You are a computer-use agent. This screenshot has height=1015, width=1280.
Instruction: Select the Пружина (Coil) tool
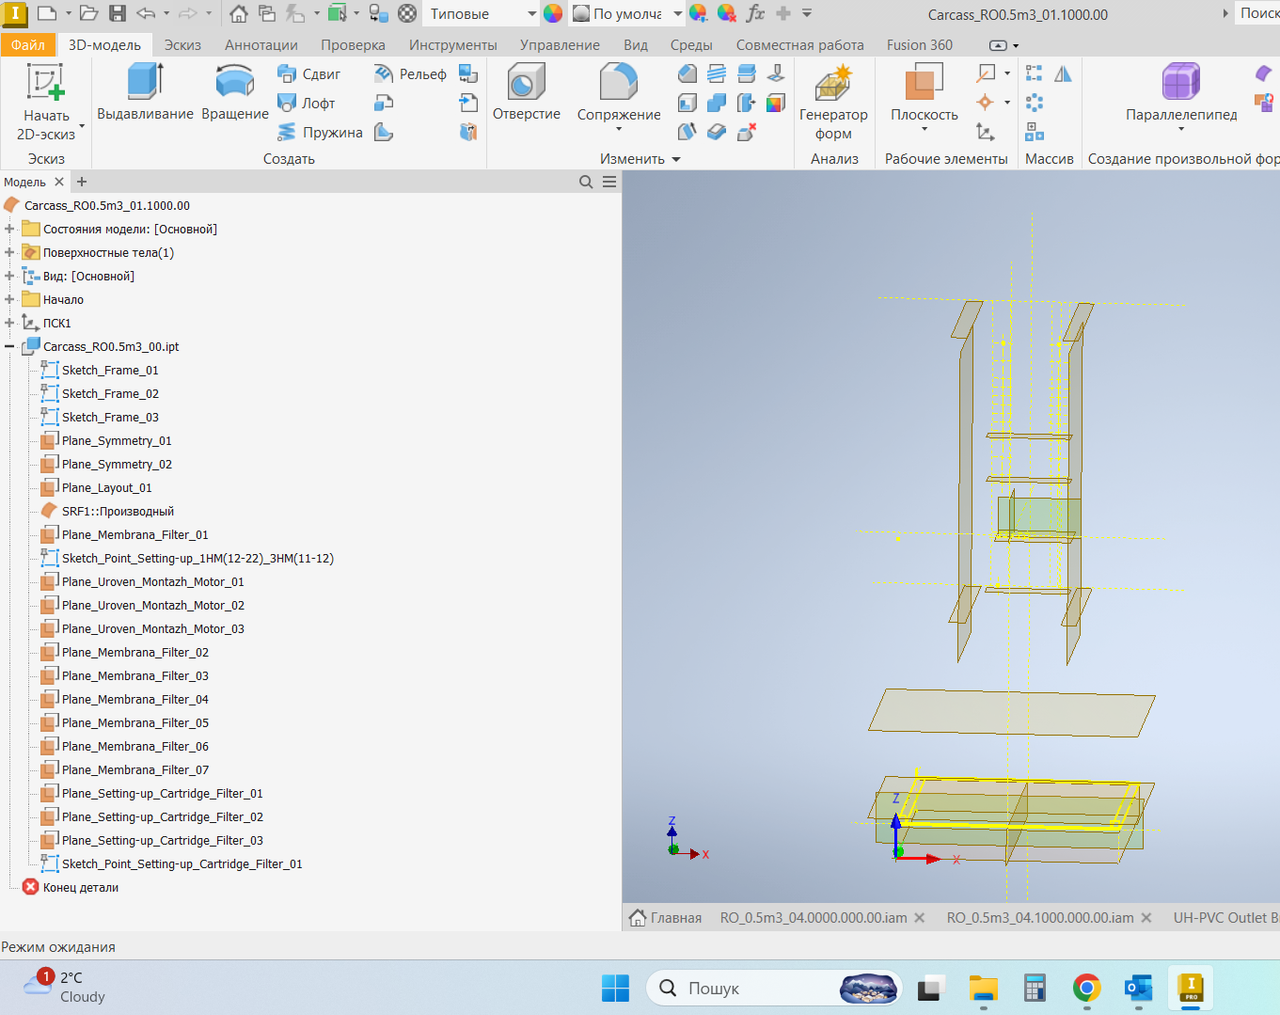tap(320, 132)
